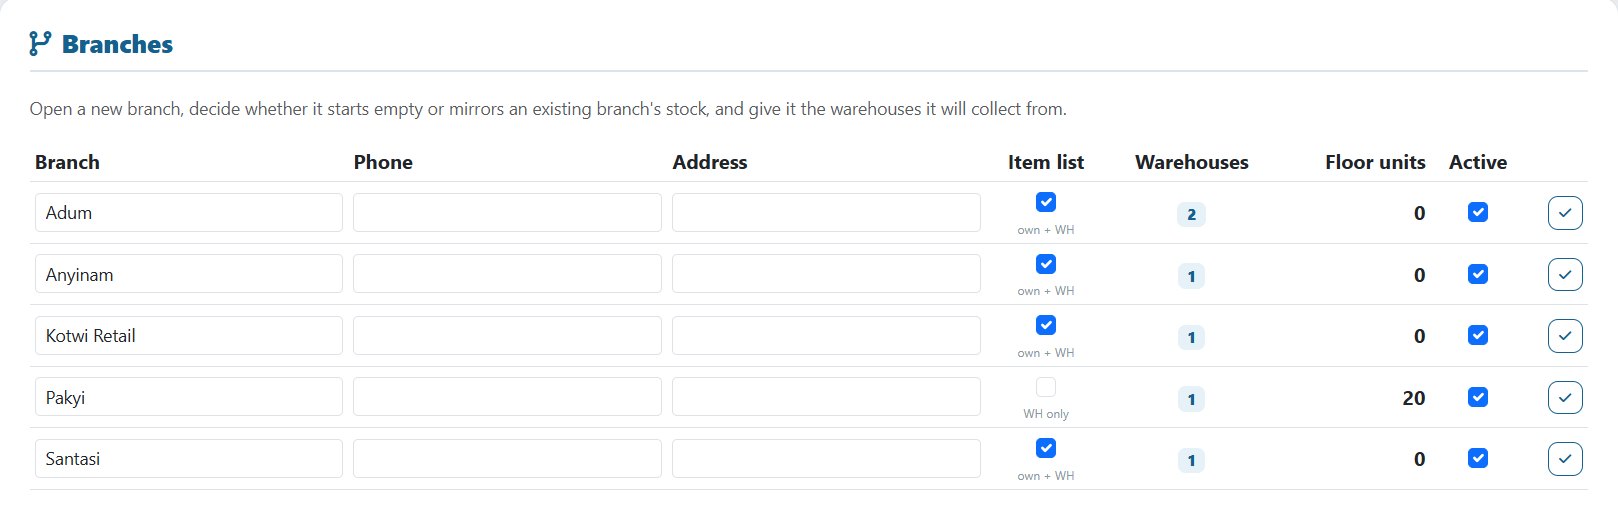Click the Branches heading branch icon
Screen dimensions: 1618x522
[x=40, y=44]
